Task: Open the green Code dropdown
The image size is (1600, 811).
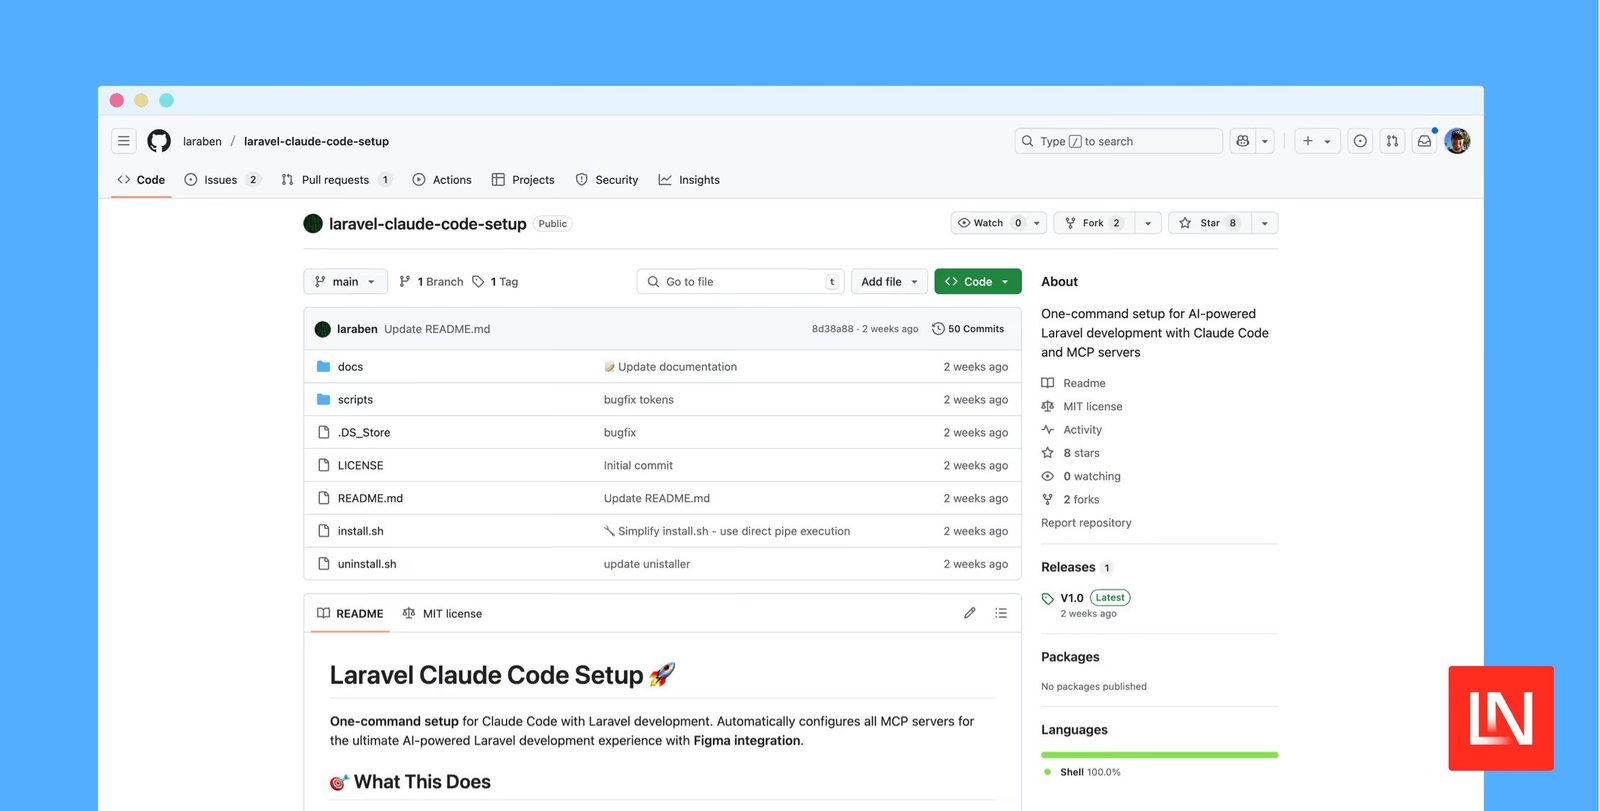Action: (x=977, y=282)
